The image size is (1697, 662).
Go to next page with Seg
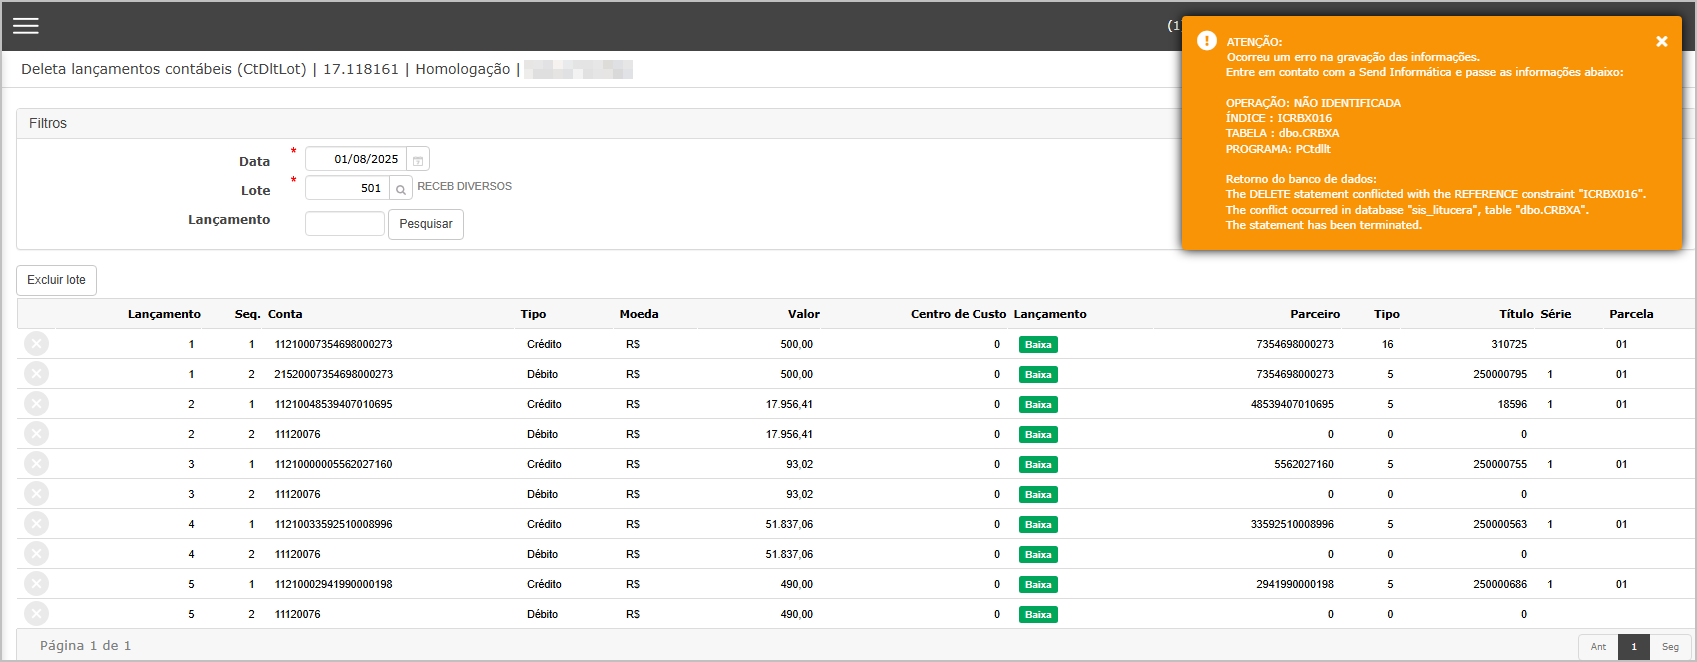point(1670,647)
